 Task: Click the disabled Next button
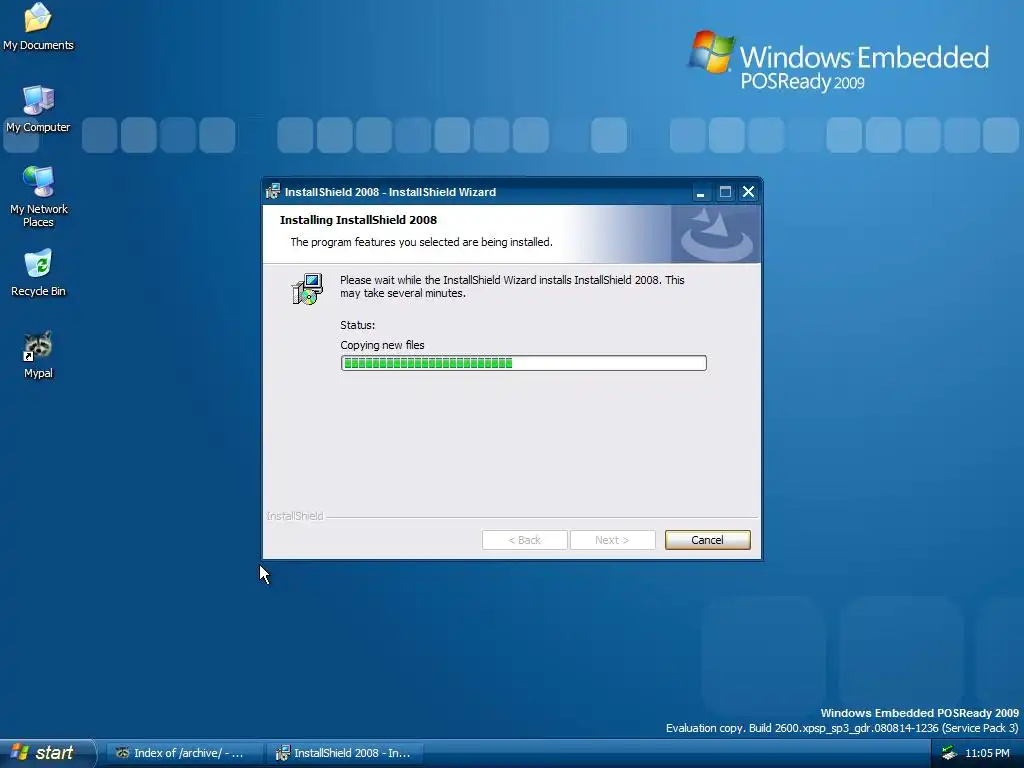[612, 540]
